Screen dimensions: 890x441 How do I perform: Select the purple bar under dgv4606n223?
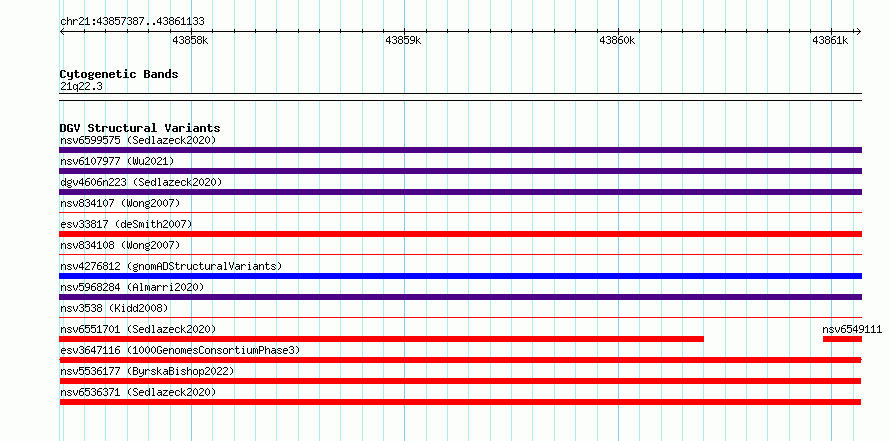[460, 192]
